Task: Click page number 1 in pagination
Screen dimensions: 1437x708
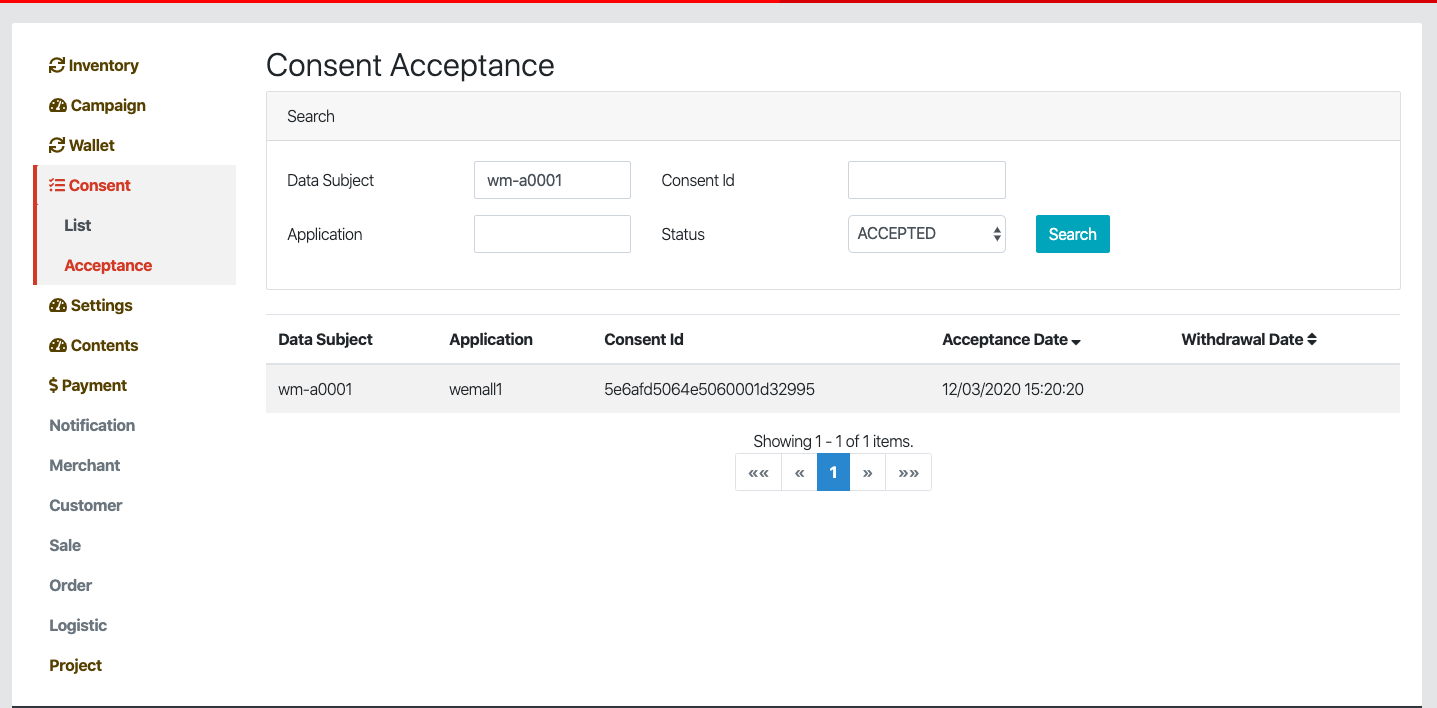Action: (833, 473)
